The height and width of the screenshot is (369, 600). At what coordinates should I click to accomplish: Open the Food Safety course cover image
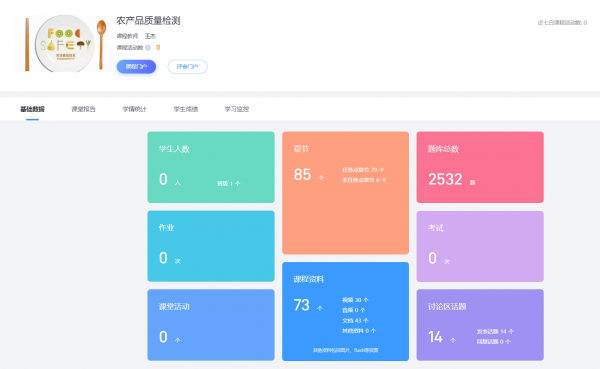pos(64,43)
